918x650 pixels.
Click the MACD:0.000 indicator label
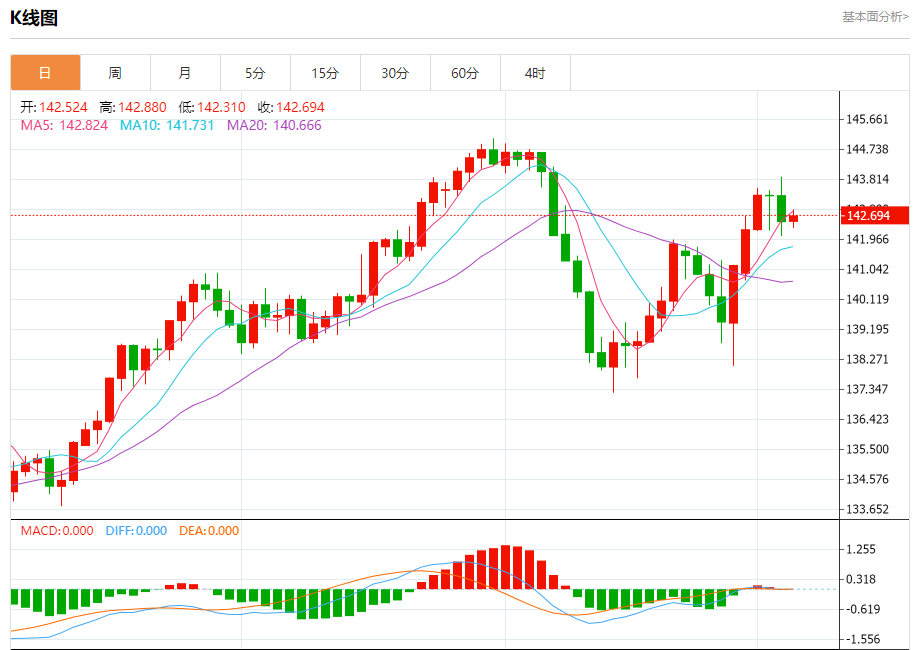tap(57, 531)
